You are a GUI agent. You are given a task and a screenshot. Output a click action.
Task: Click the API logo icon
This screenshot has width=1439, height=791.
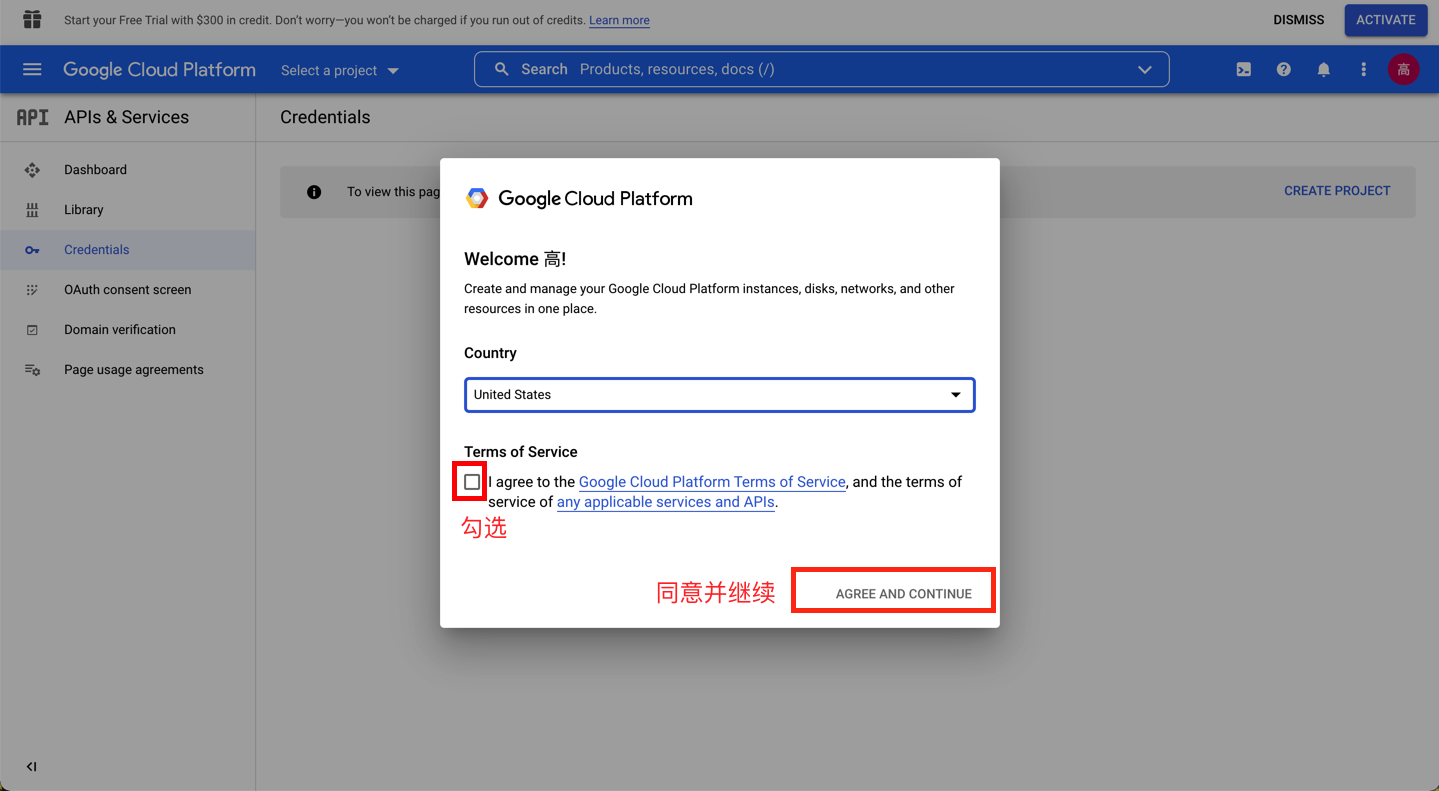32,117
